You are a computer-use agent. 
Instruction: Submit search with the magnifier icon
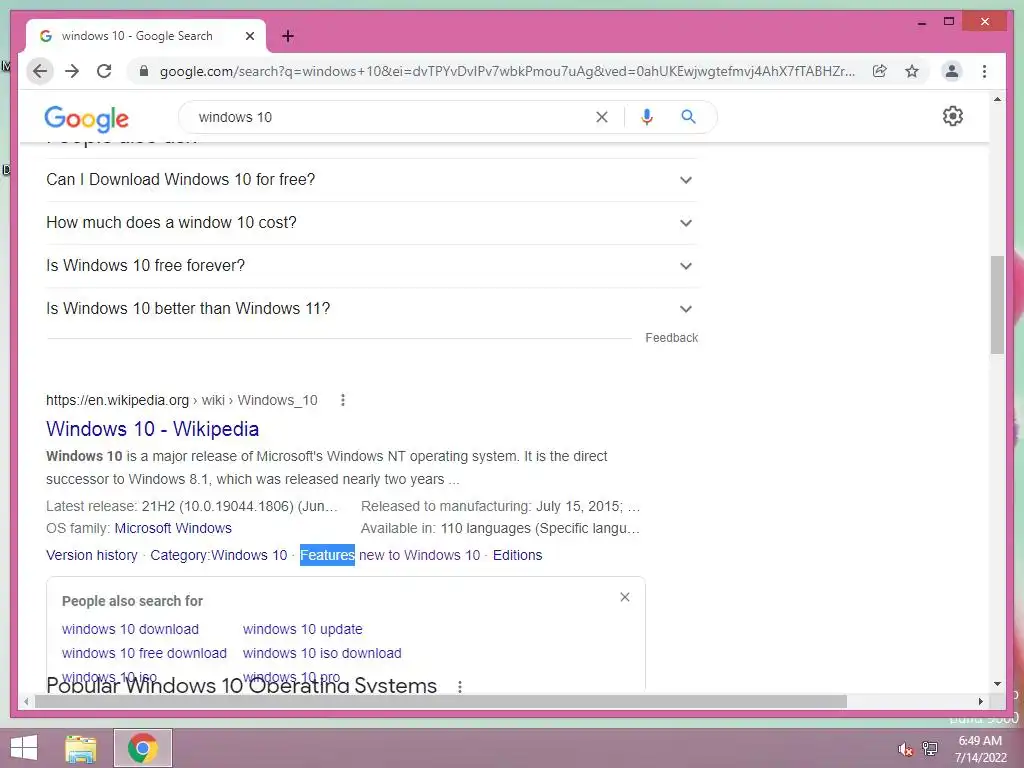click(688, 117)
